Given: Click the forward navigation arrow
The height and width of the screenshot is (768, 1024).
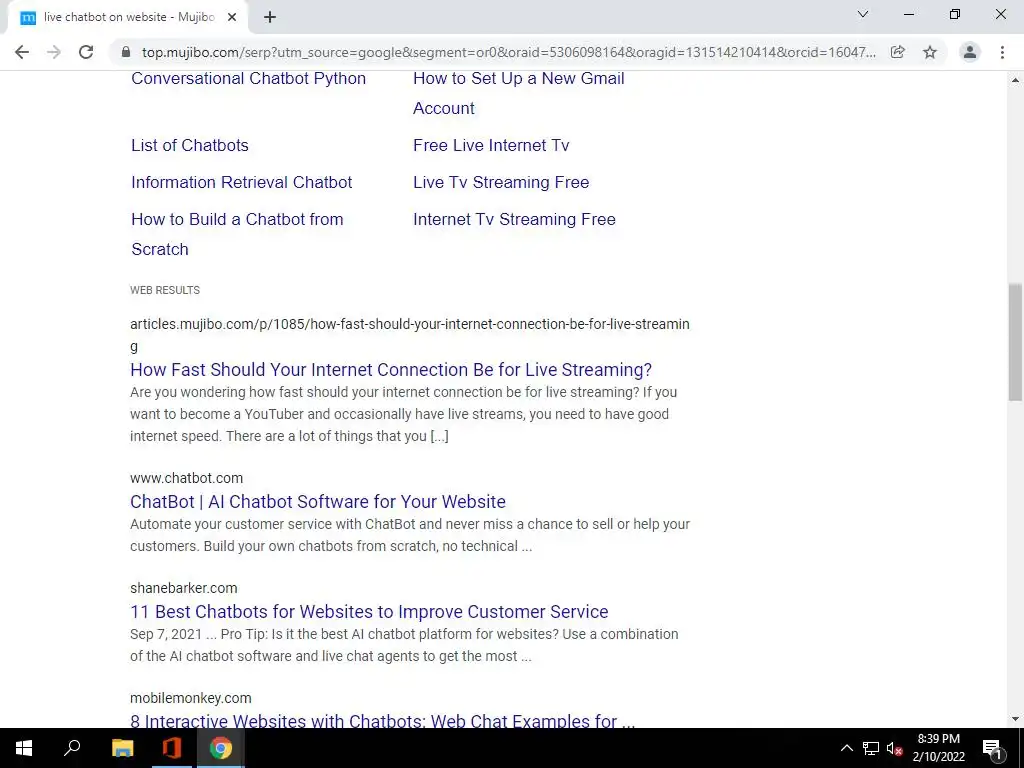Looking at the screenshot, I should 54,52.
